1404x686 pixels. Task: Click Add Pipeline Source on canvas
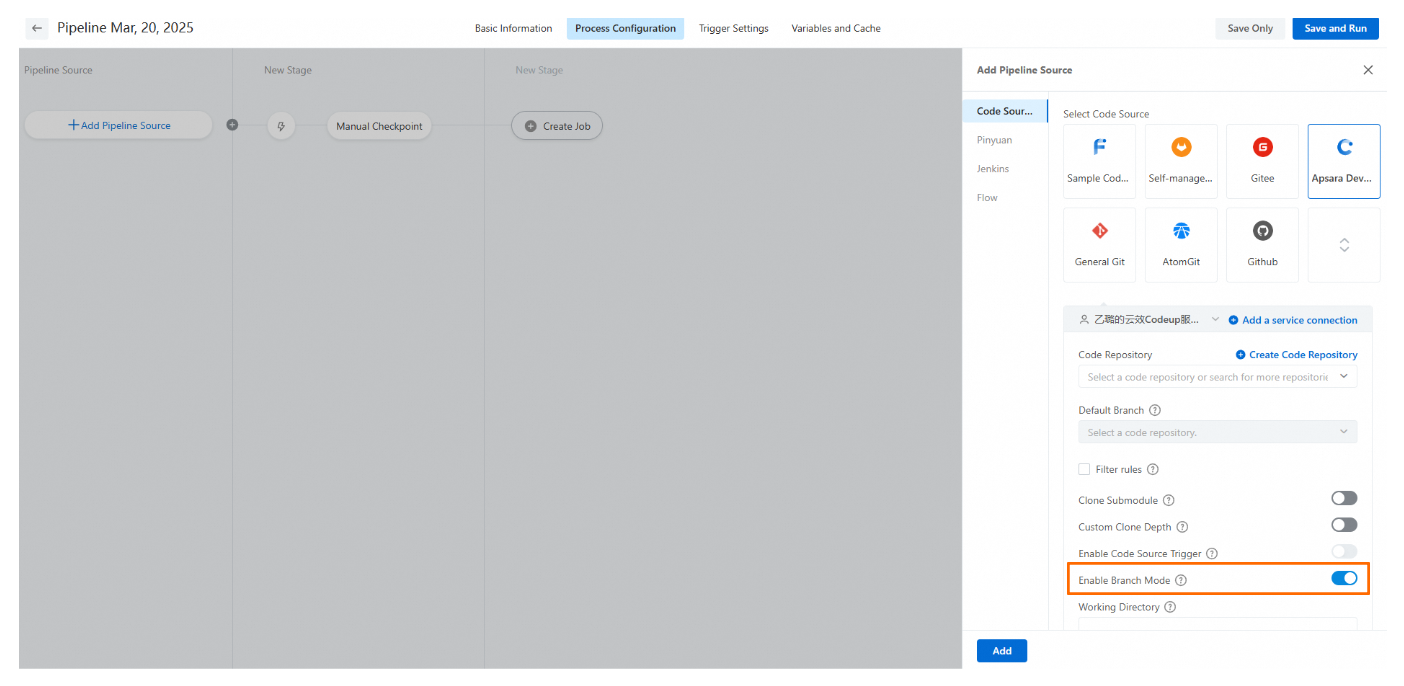(x=118, y=125)
